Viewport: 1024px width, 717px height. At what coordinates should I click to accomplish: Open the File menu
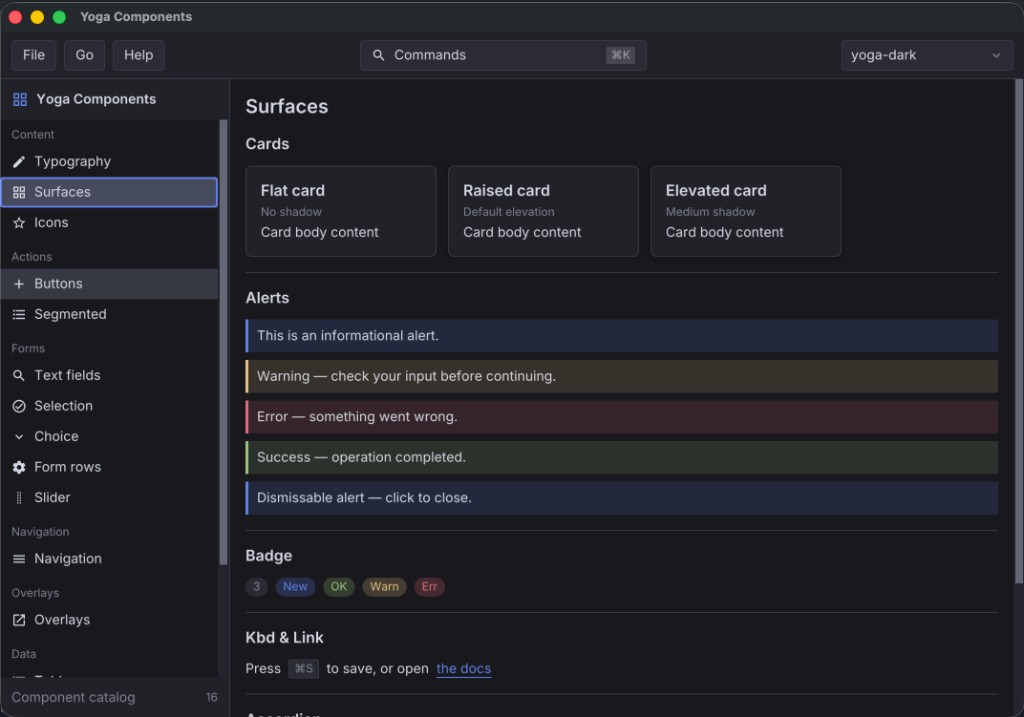tap(33, 56)
